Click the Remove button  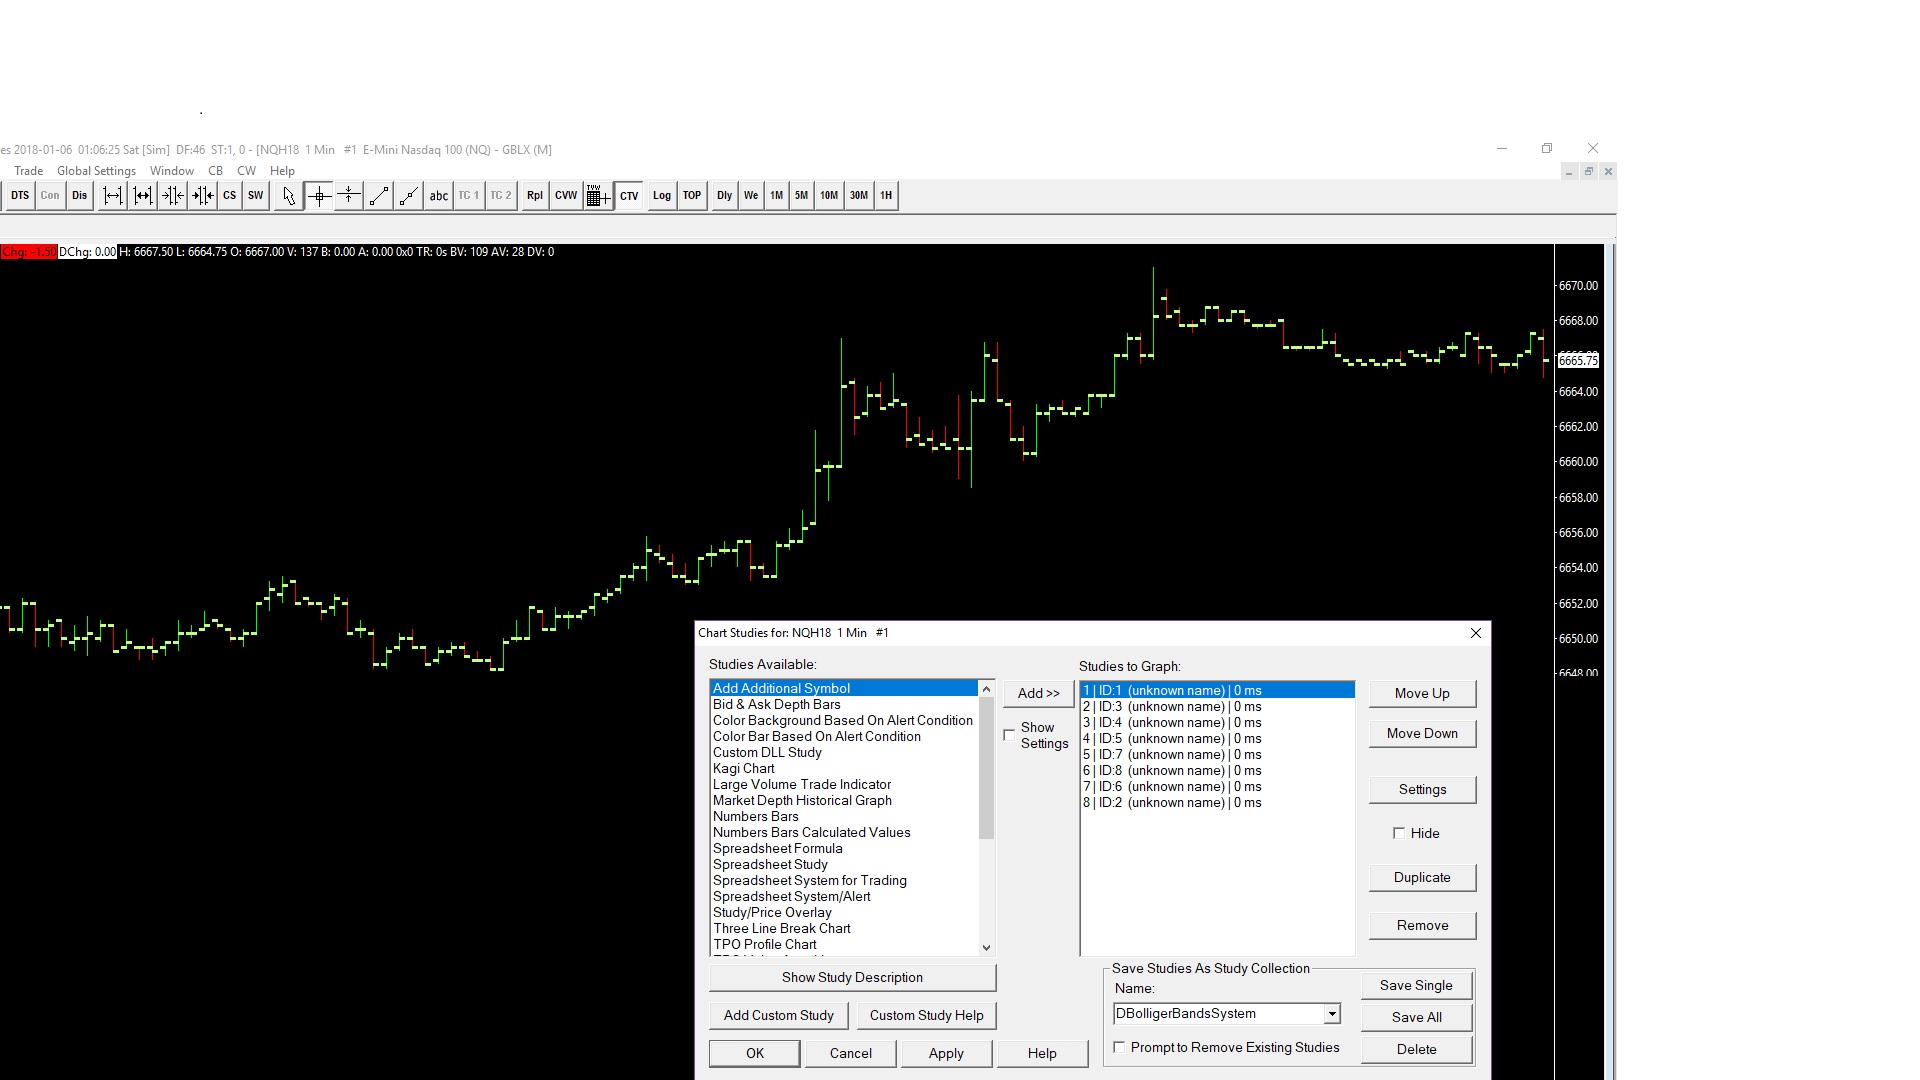point(1422,925)
